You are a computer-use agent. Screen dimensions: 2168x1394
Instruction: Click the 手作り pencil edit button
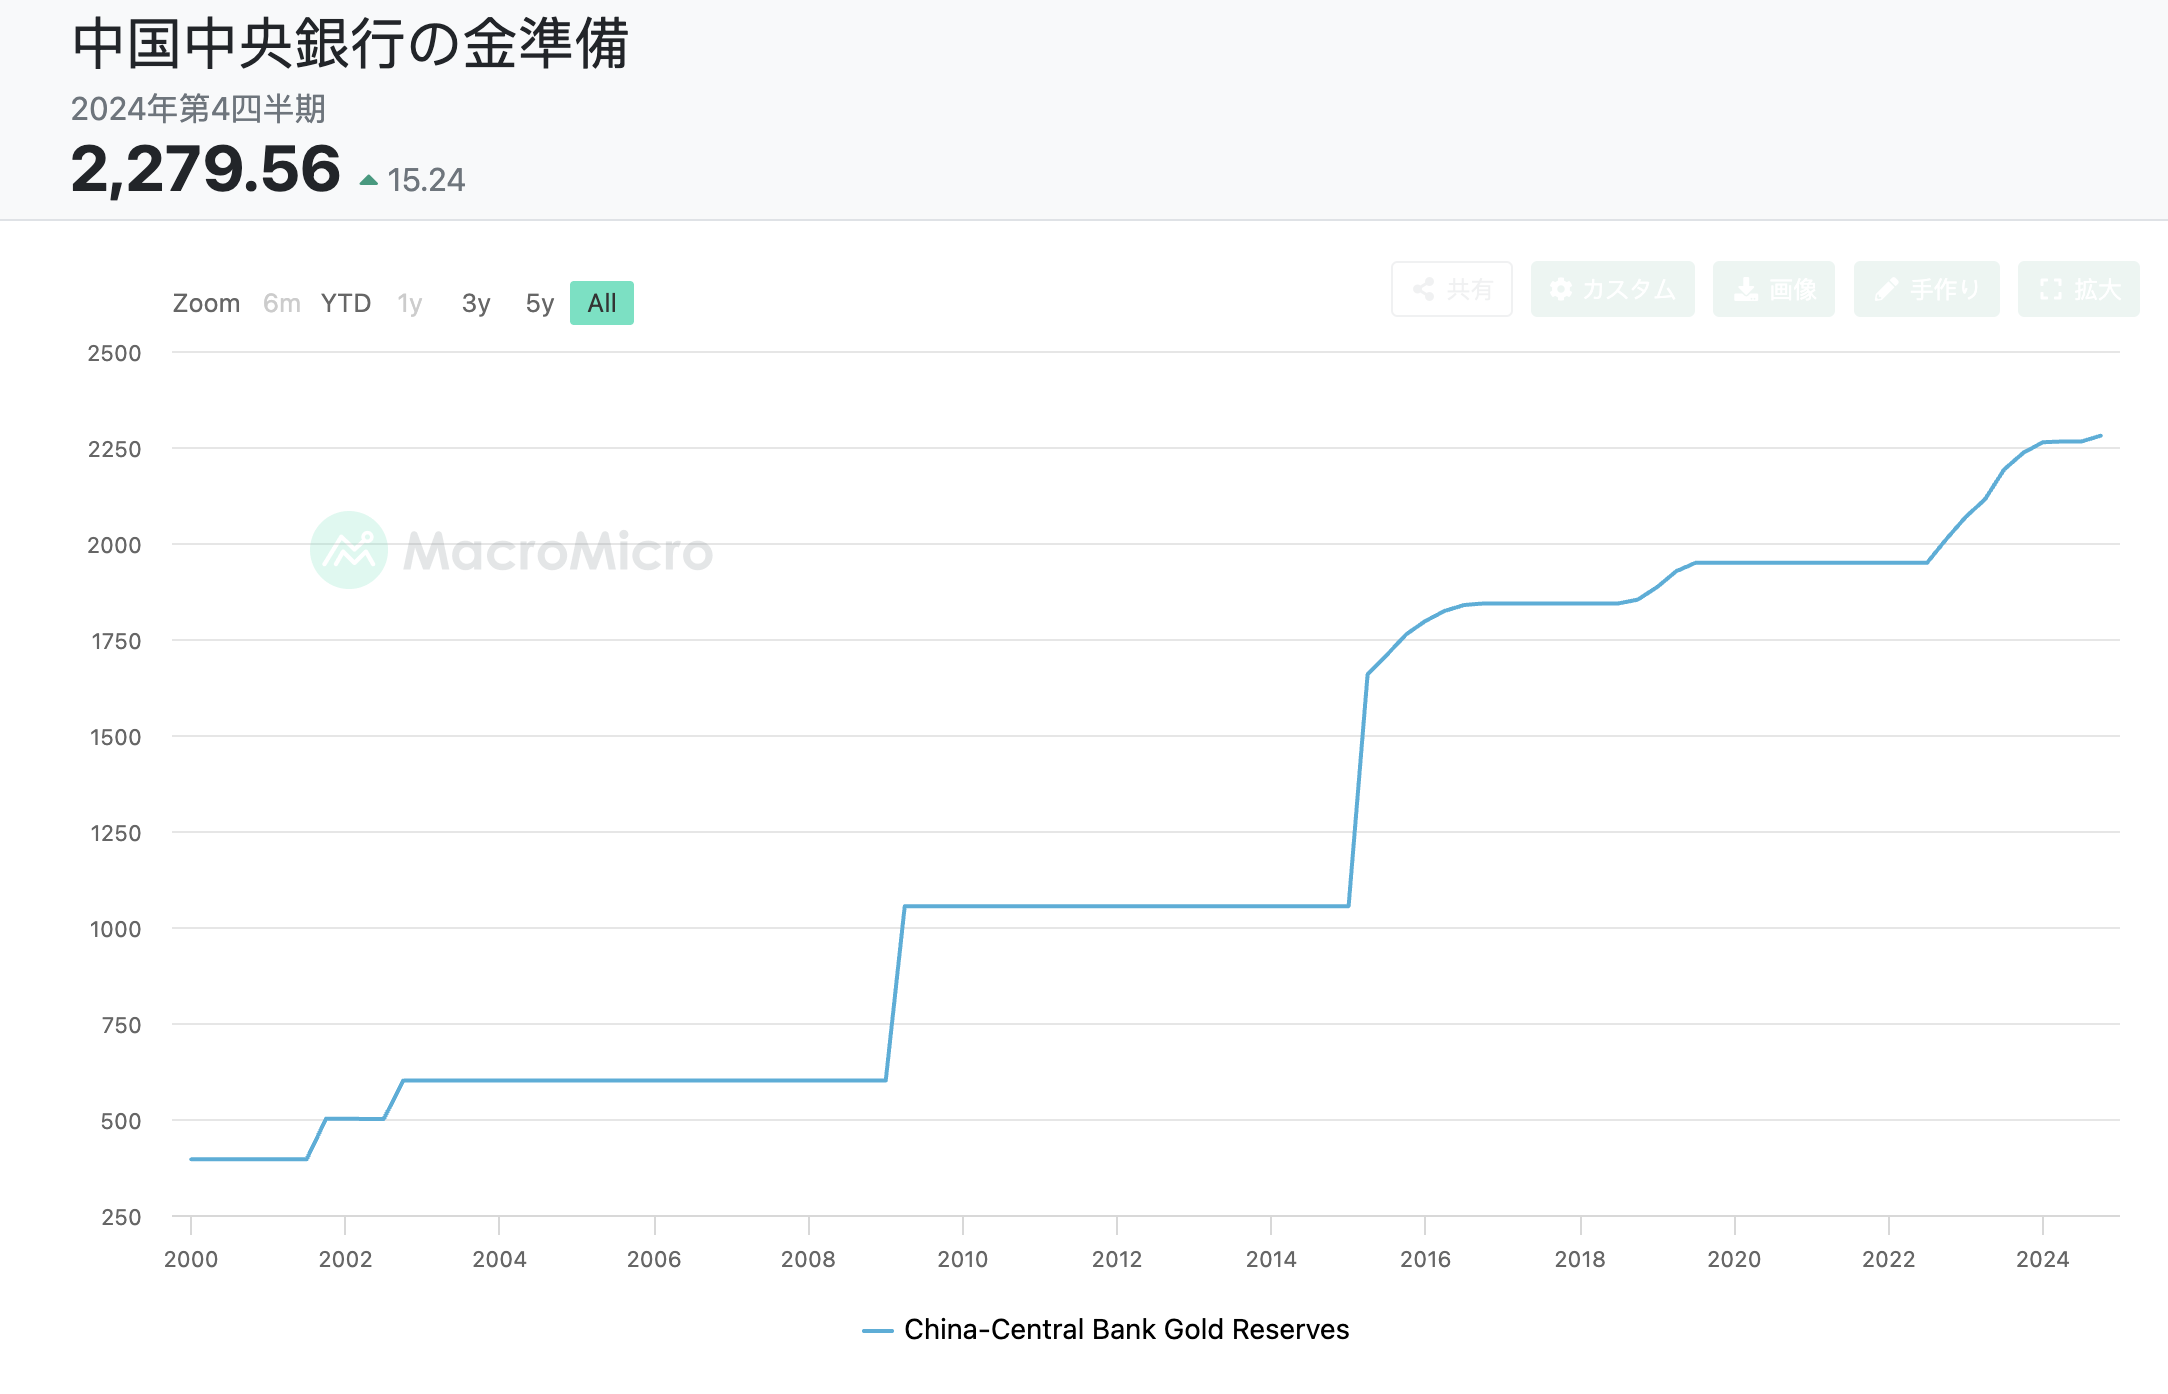coord(1926,290)
